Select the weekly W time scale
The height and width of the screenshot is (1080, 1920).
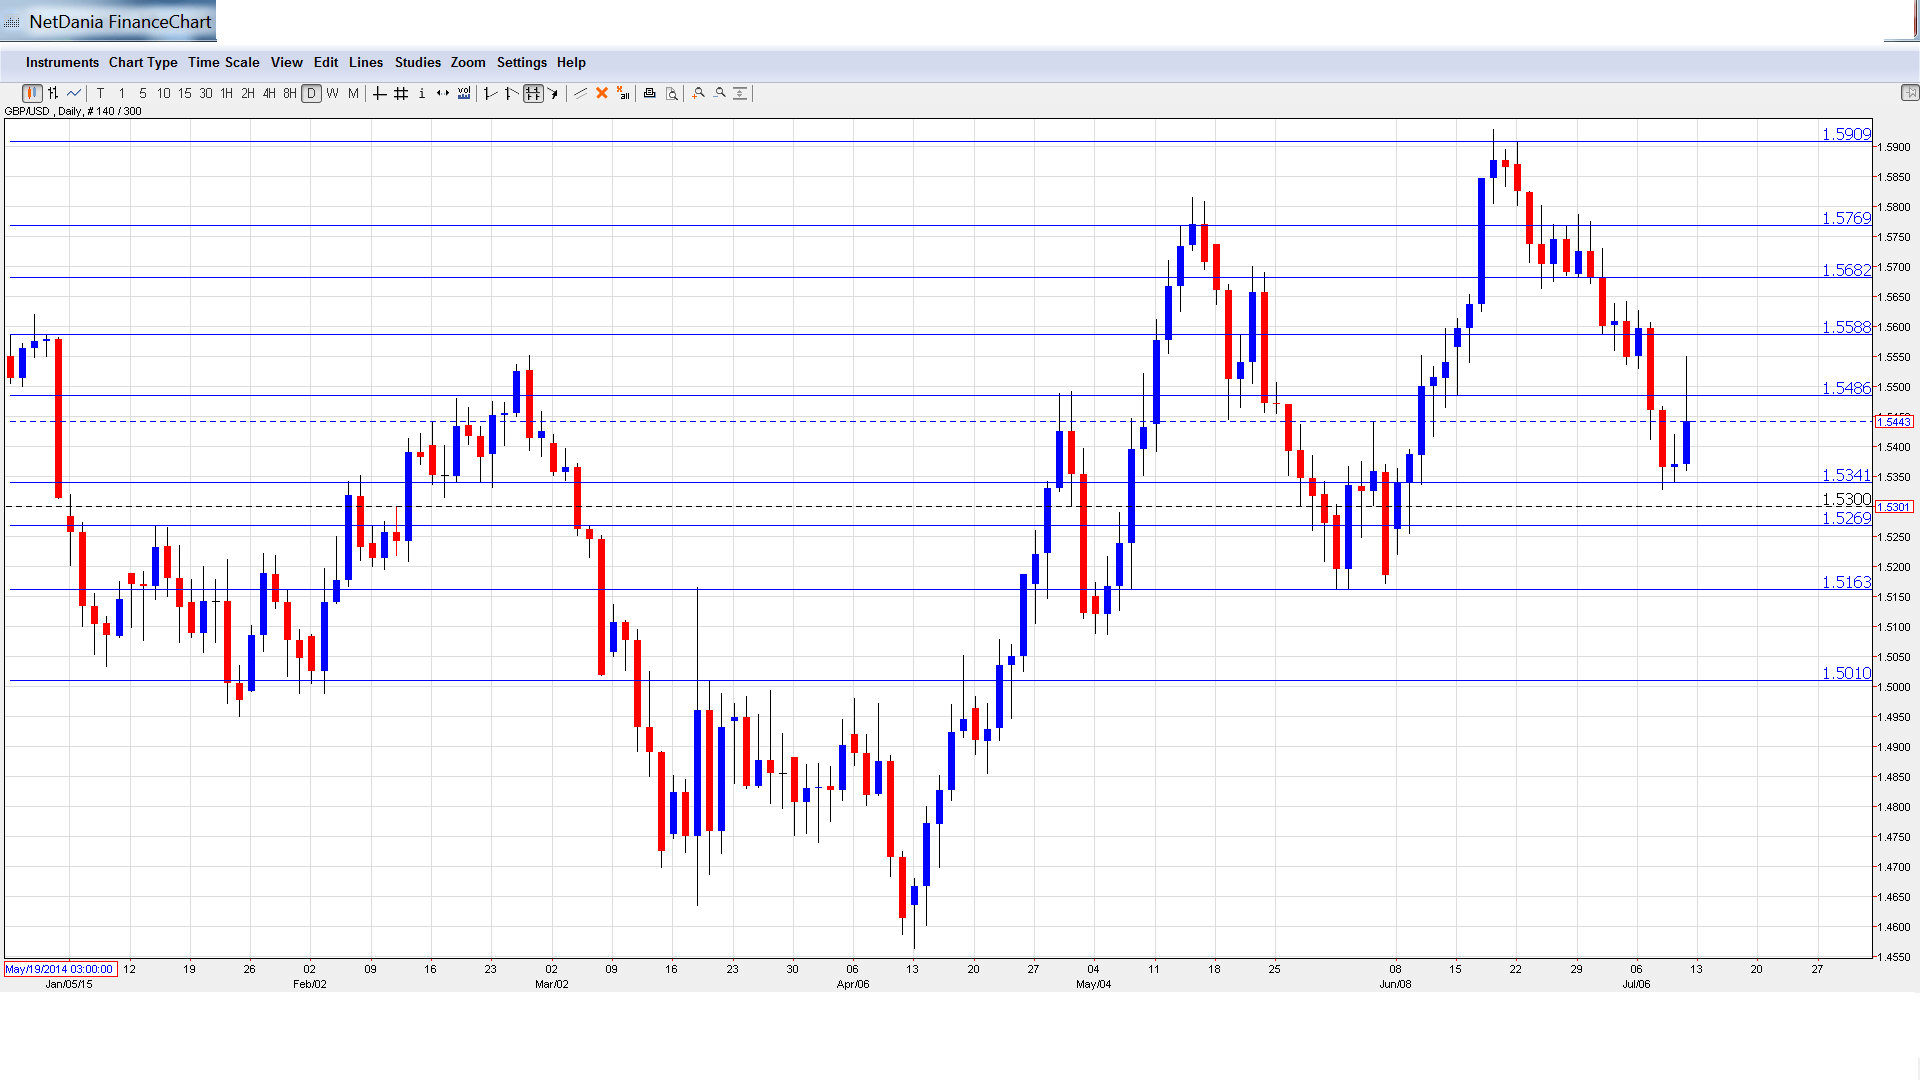(x=332, y=93)
